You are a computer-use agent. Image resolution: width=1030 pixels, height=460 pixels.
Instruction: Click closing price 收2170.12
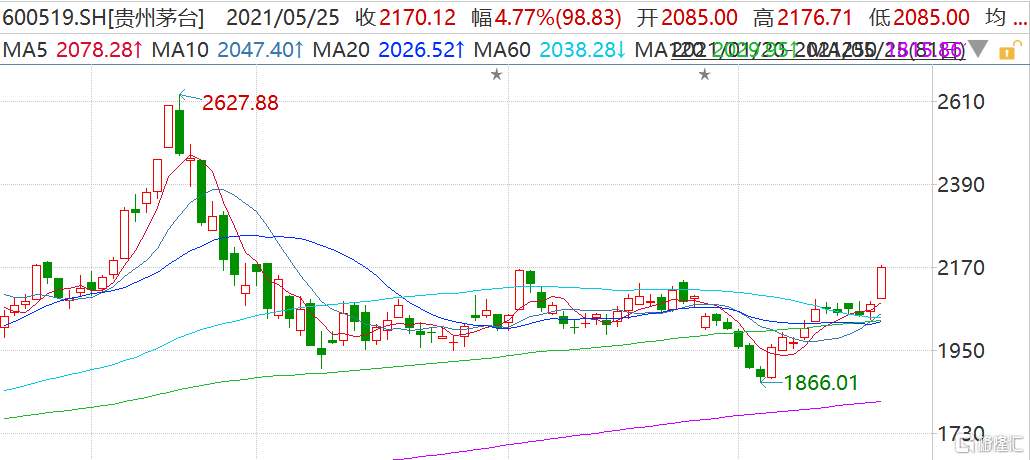click(405, 18)
